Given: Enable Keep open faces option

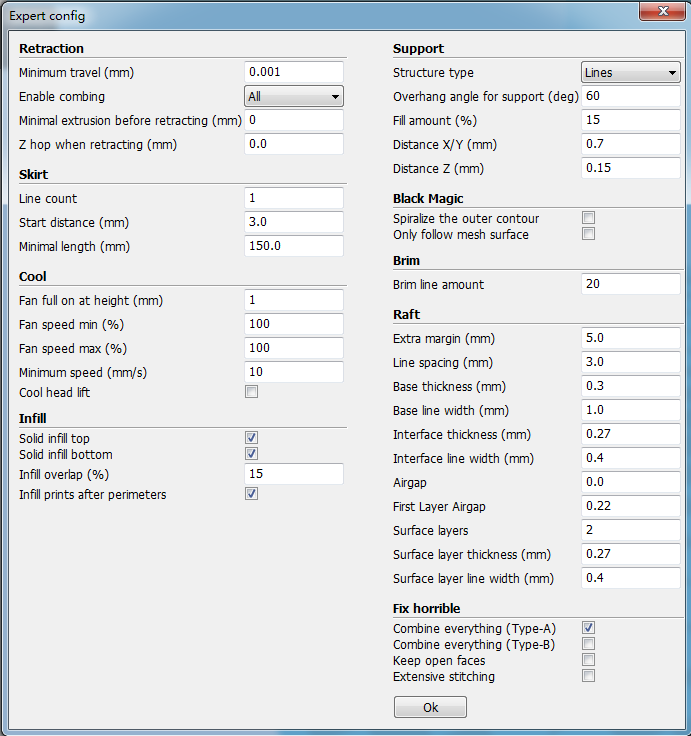Looking at the screenshot, I should click(589, 660).
